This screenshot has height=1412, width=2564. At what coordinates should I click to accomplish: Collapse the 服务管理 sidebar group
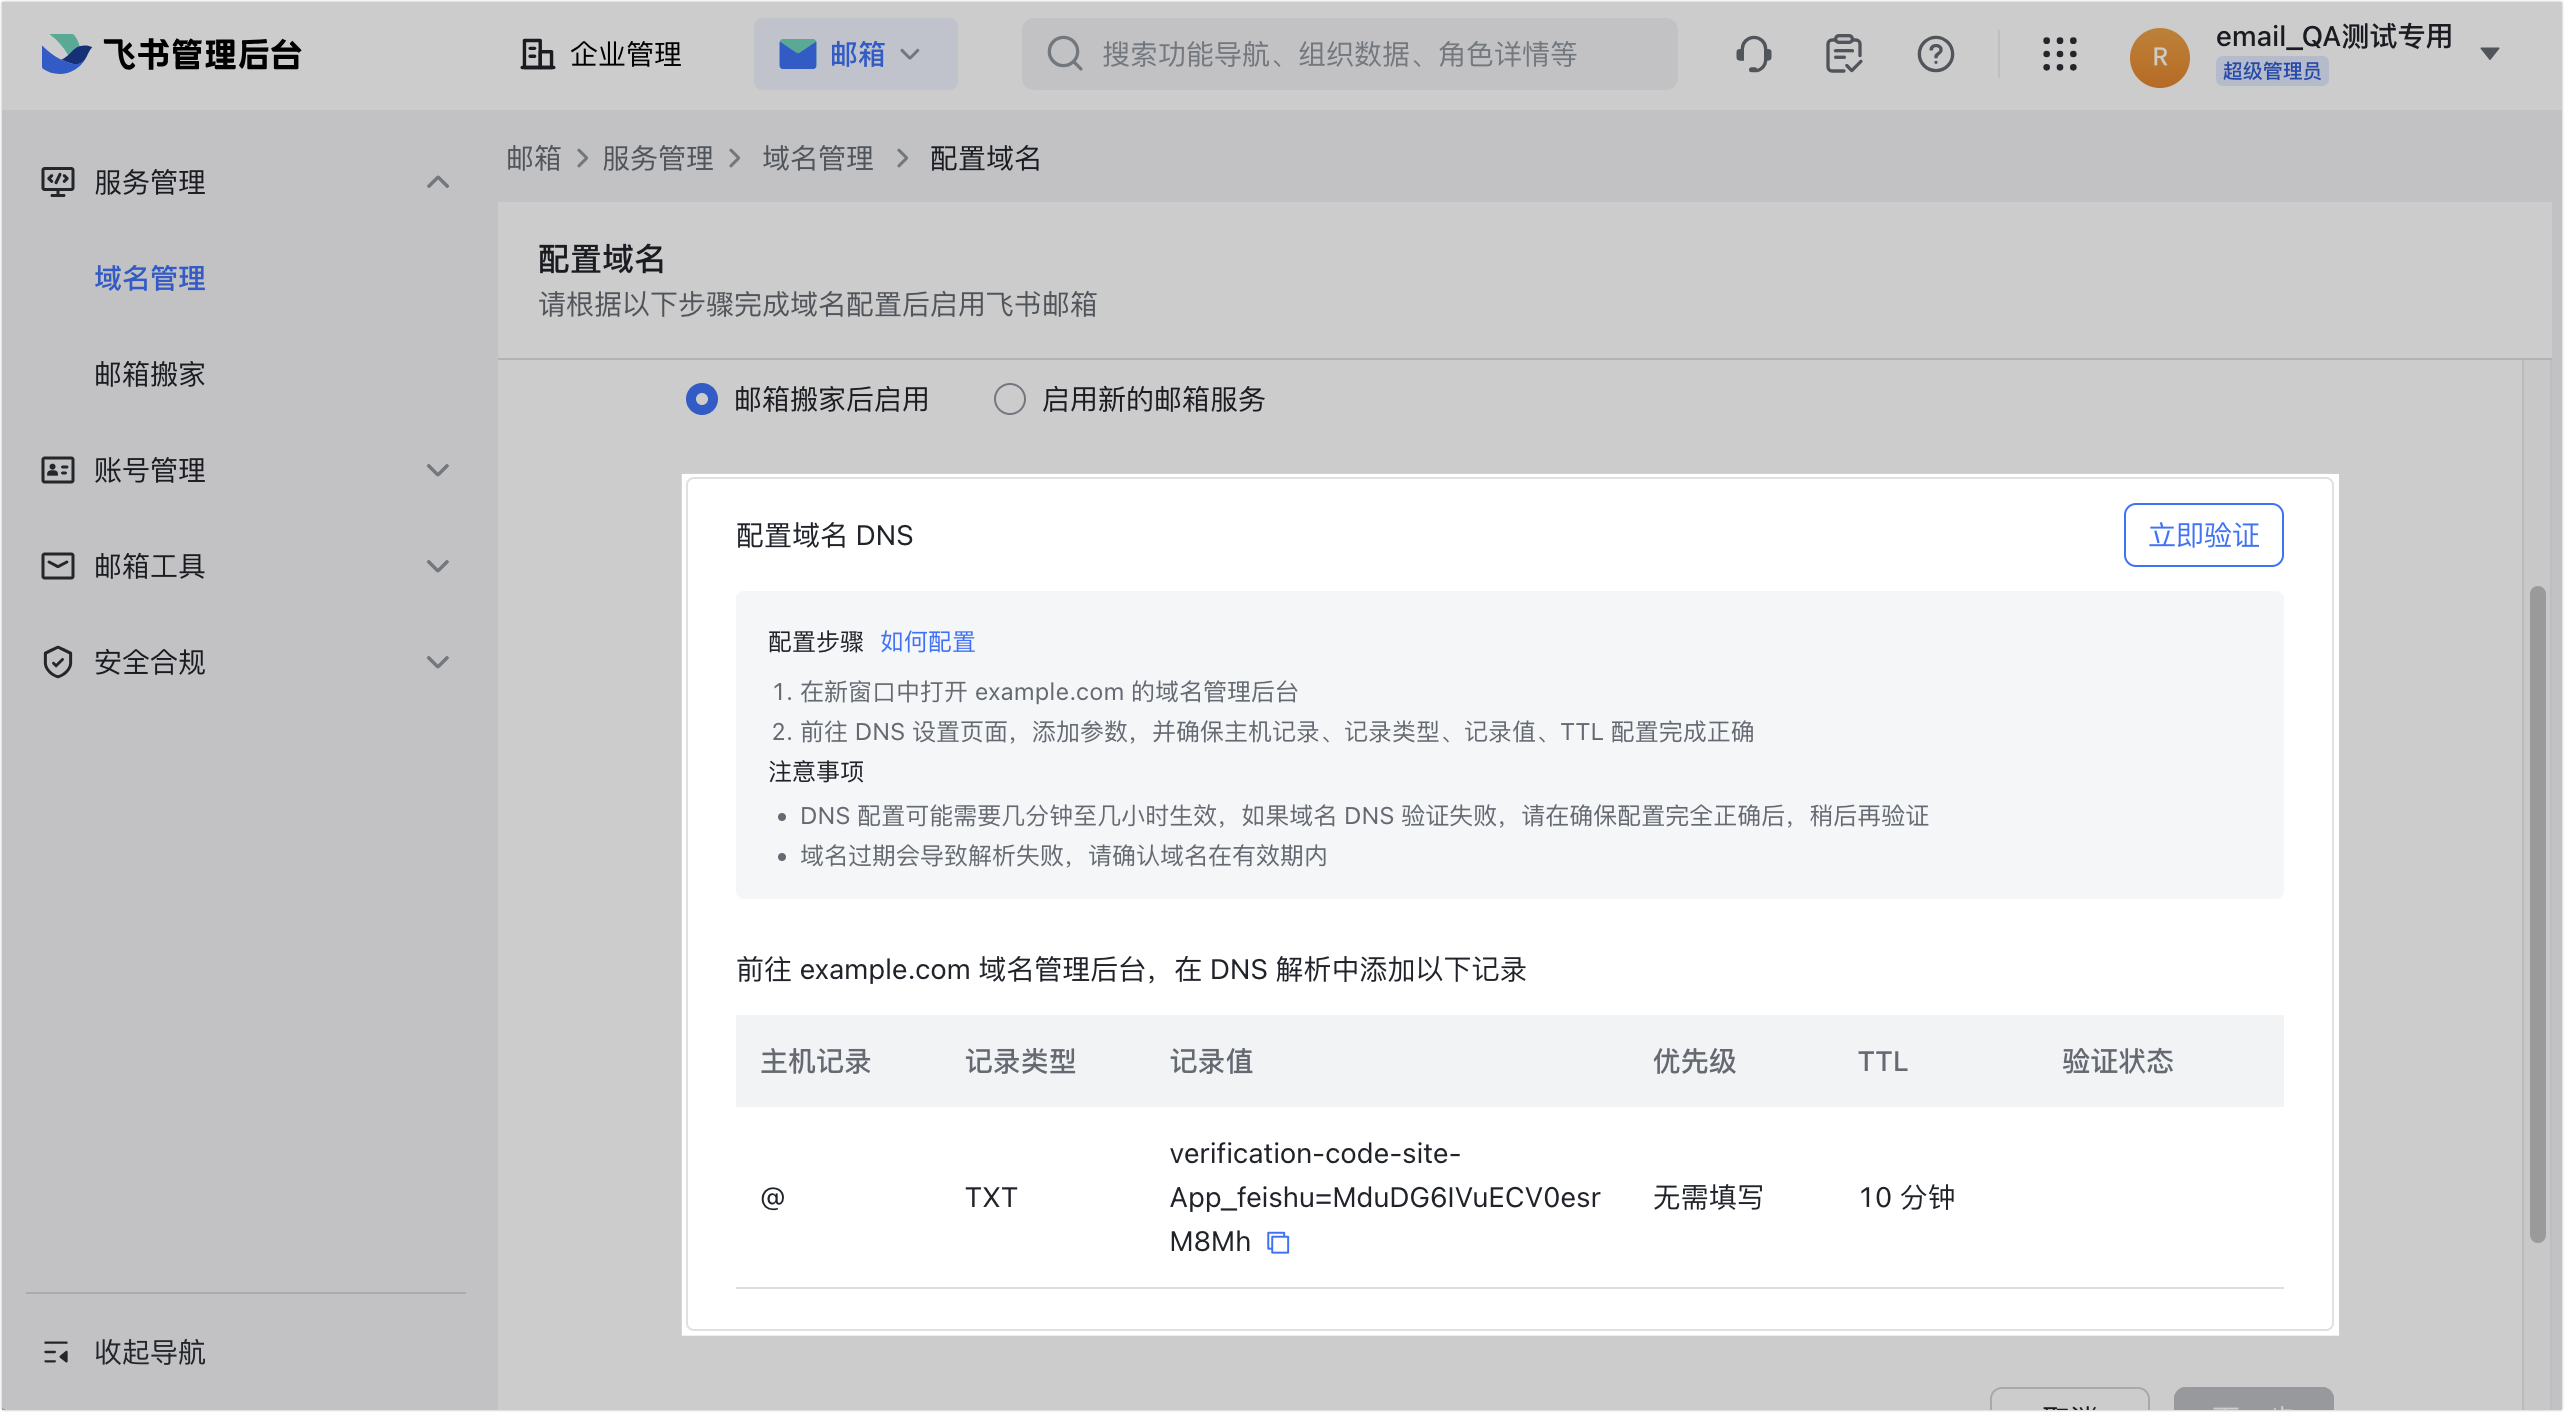[x=437, y=182]
